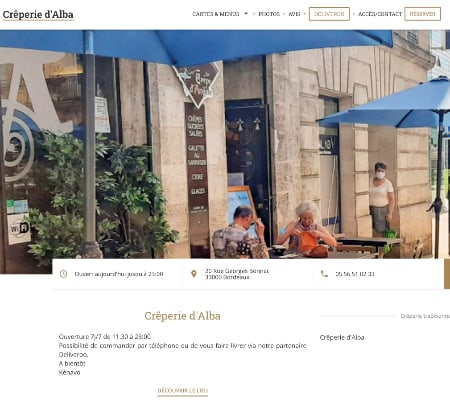
Task: Click the terrace hero photo
Action: (225, 144)
